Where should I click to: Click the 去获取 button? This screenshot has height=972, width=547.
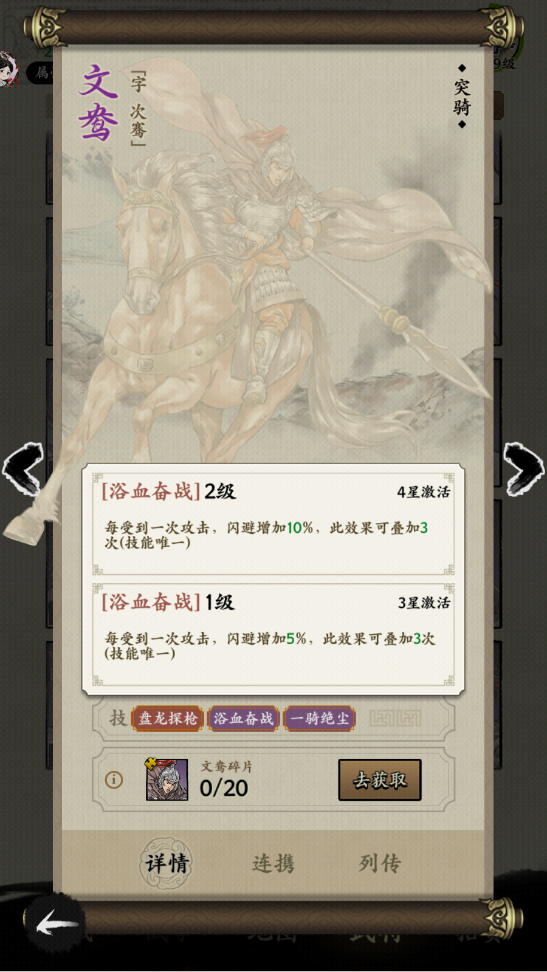380,780
